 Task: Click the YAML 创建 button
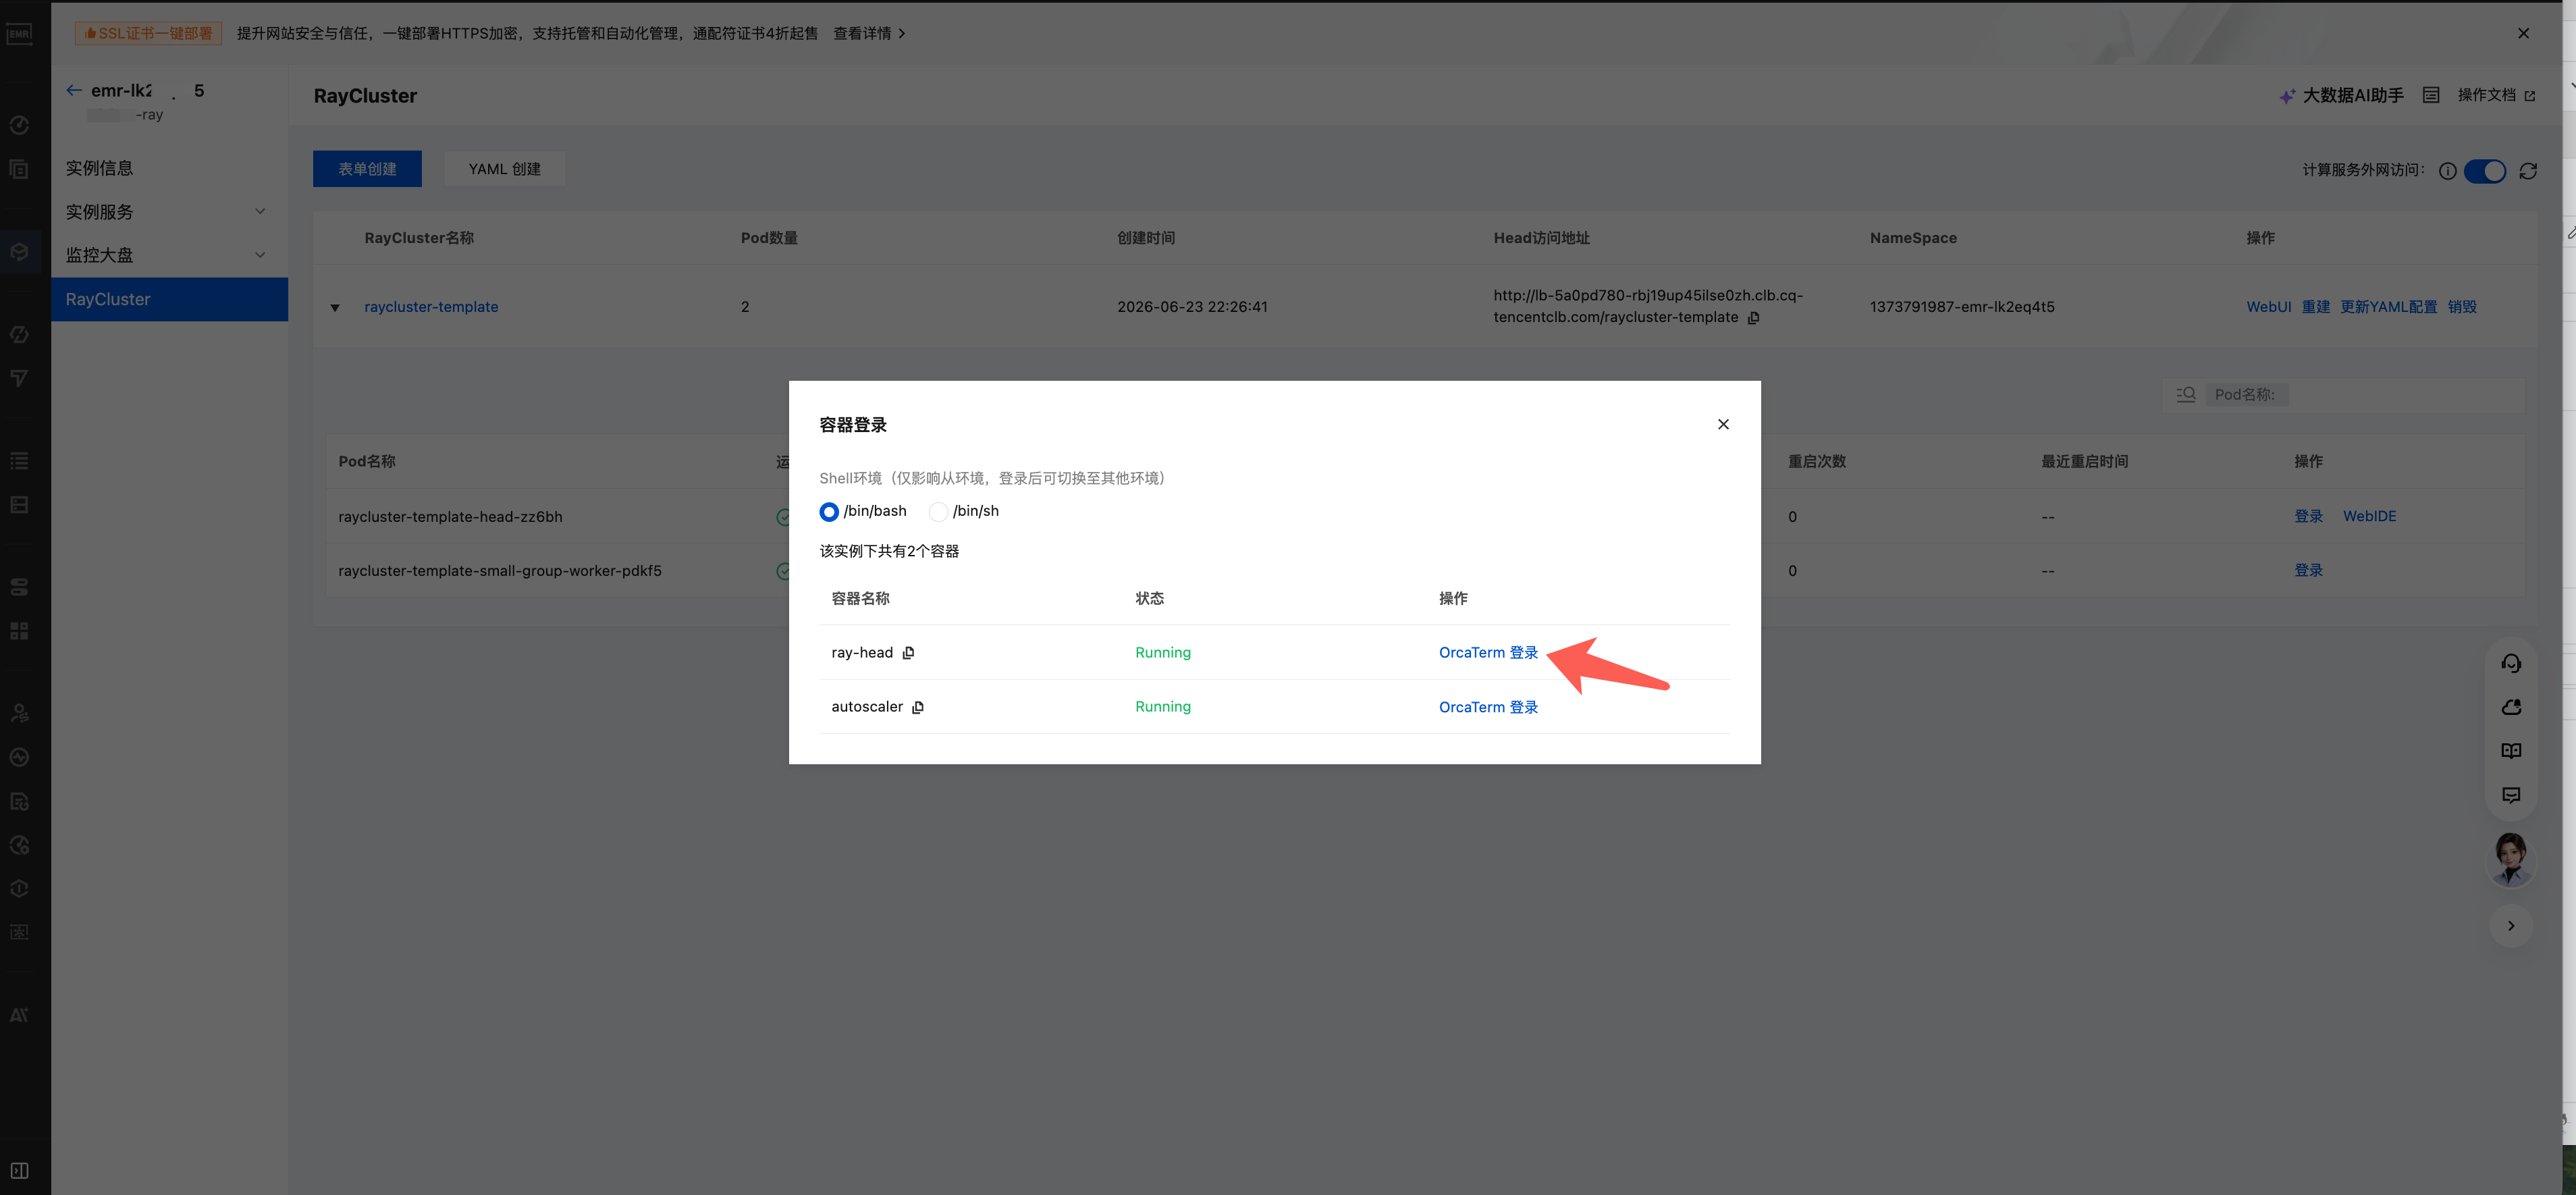coord(504,169)
